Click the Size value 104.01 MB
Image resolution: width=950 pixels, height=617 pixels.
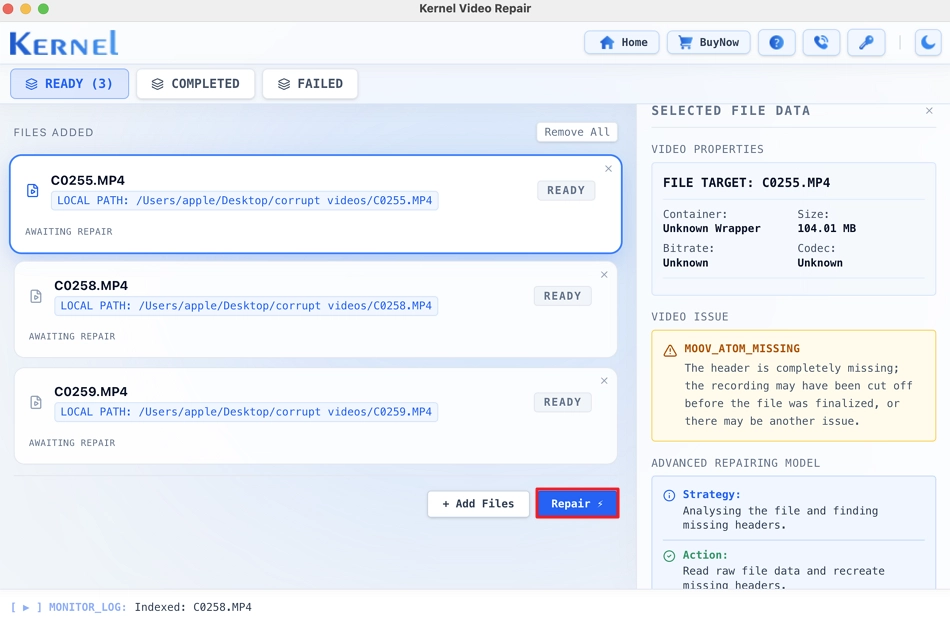coord(826,228)
